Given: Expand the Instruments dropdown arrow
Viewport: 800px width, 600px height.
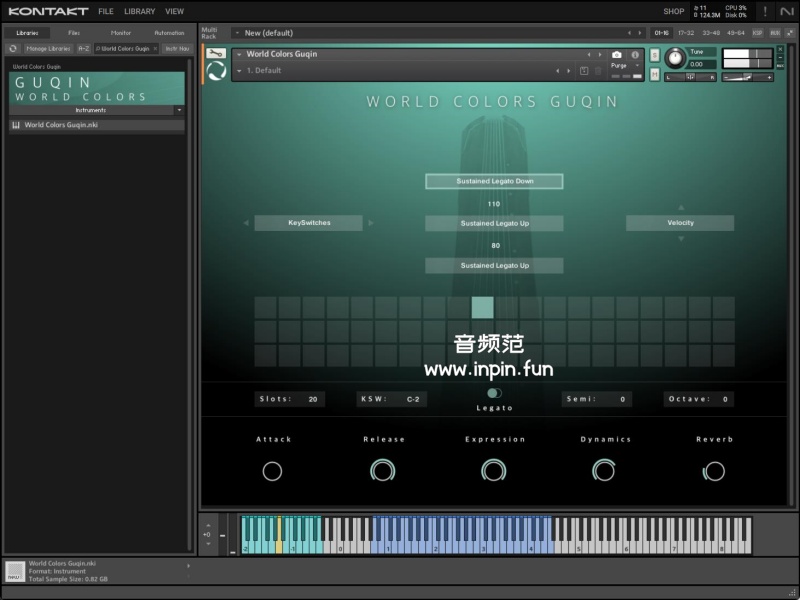Looking at the screenshot, I should click(x=179, y=110).
